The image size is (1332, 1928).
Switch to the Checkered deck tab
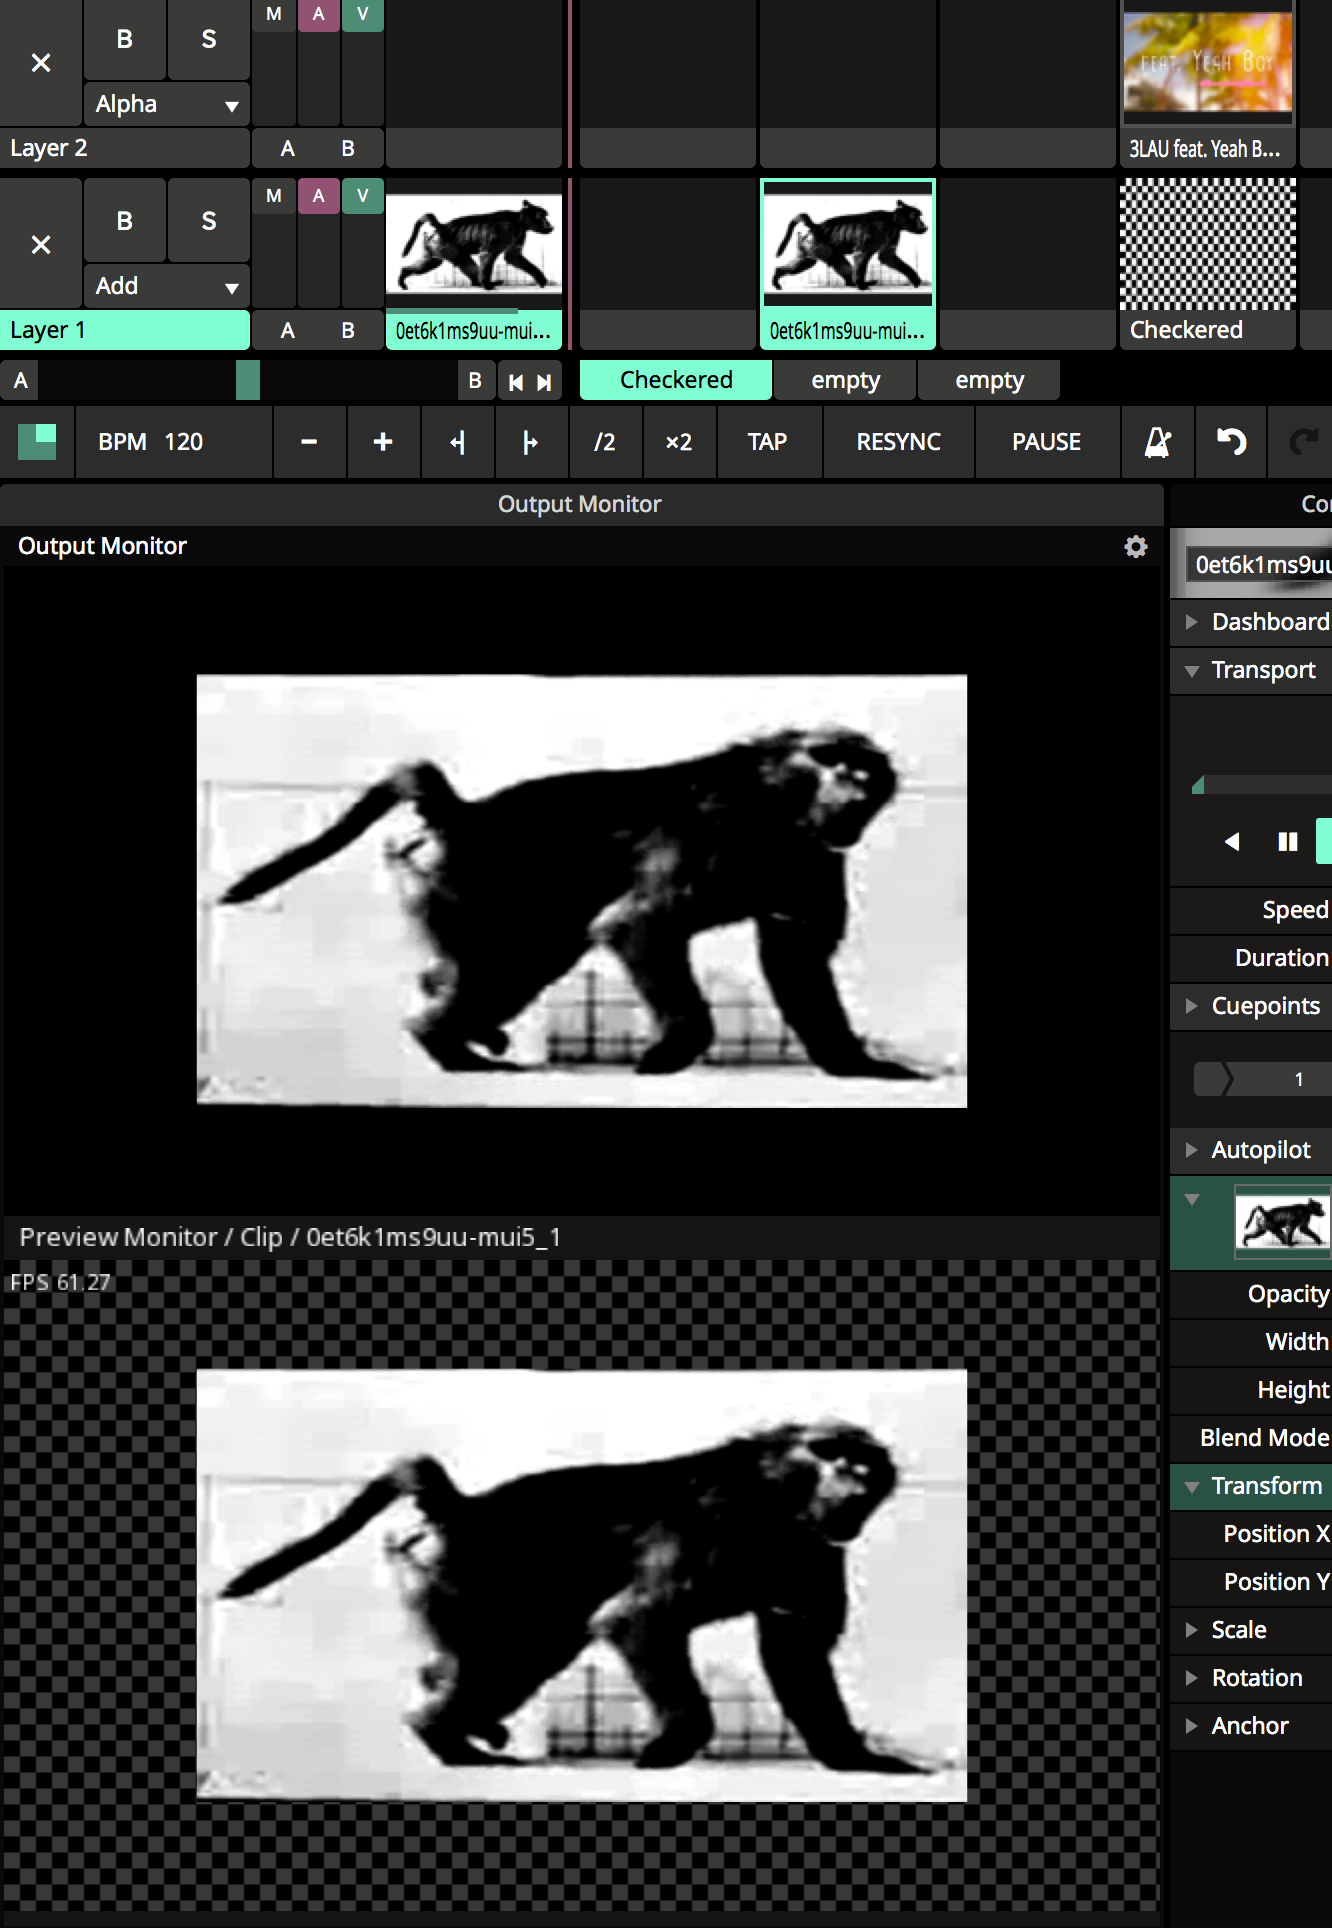[675, 380]
